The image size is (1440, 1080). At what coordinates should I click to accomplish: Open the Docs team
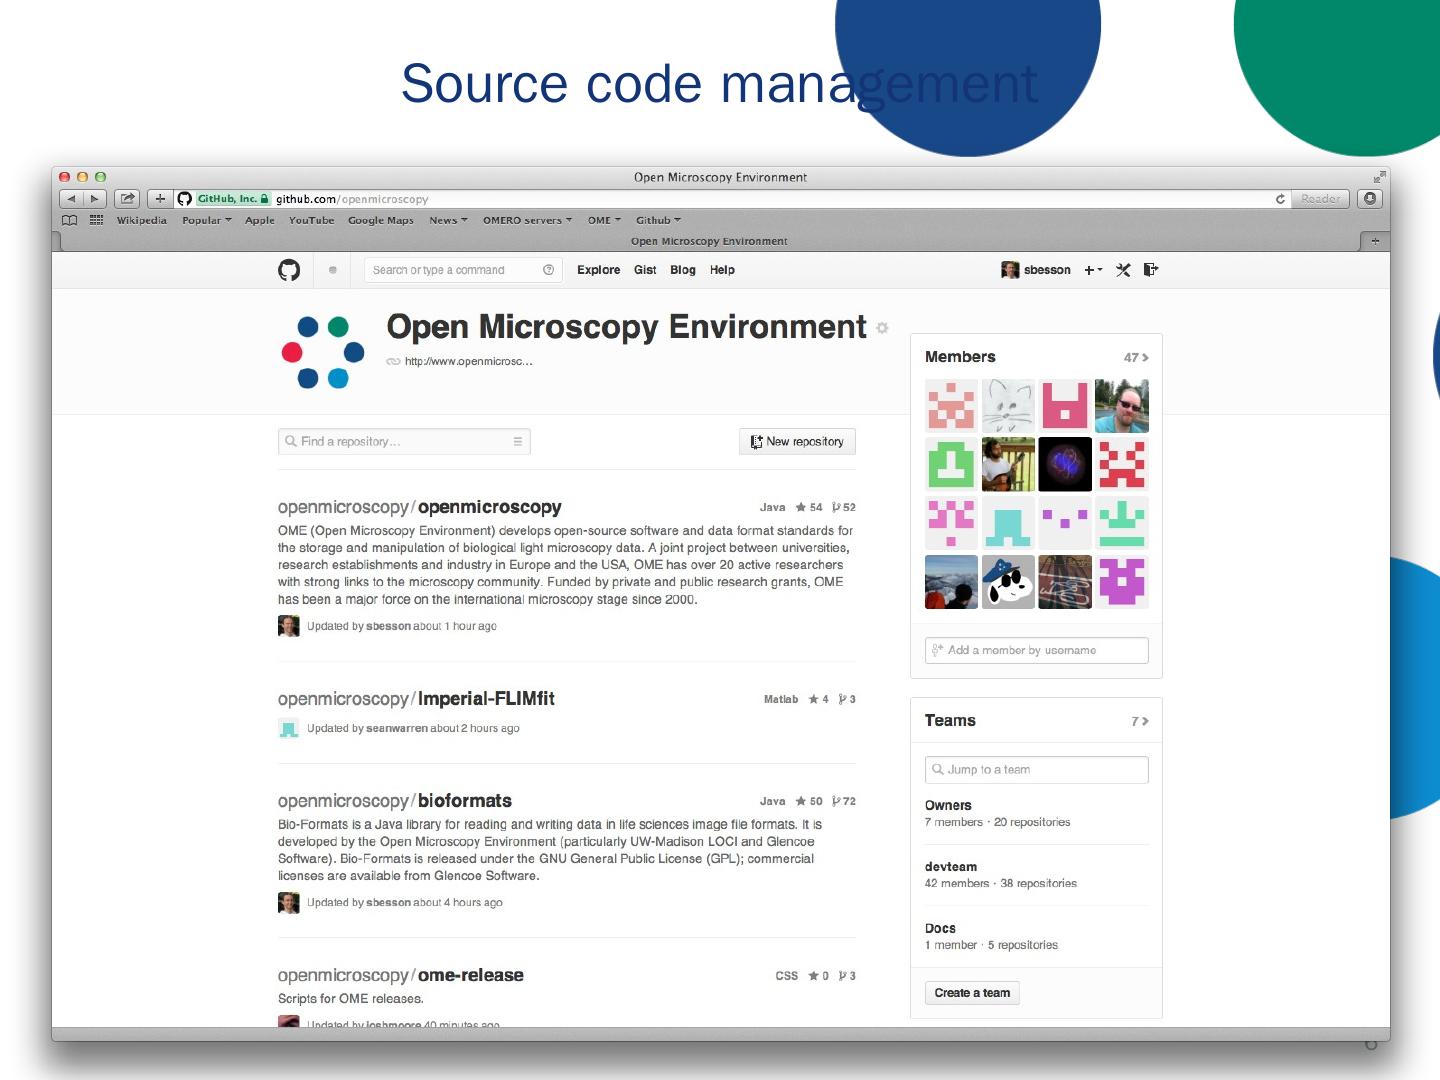(940, 928)
